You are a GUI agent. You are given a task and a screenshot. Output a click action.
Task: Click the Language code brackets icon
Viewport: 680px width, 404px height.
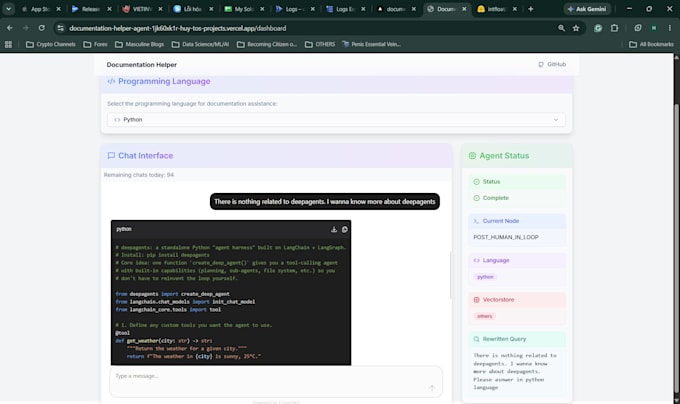pyautogui.click(x=476, y=261)
